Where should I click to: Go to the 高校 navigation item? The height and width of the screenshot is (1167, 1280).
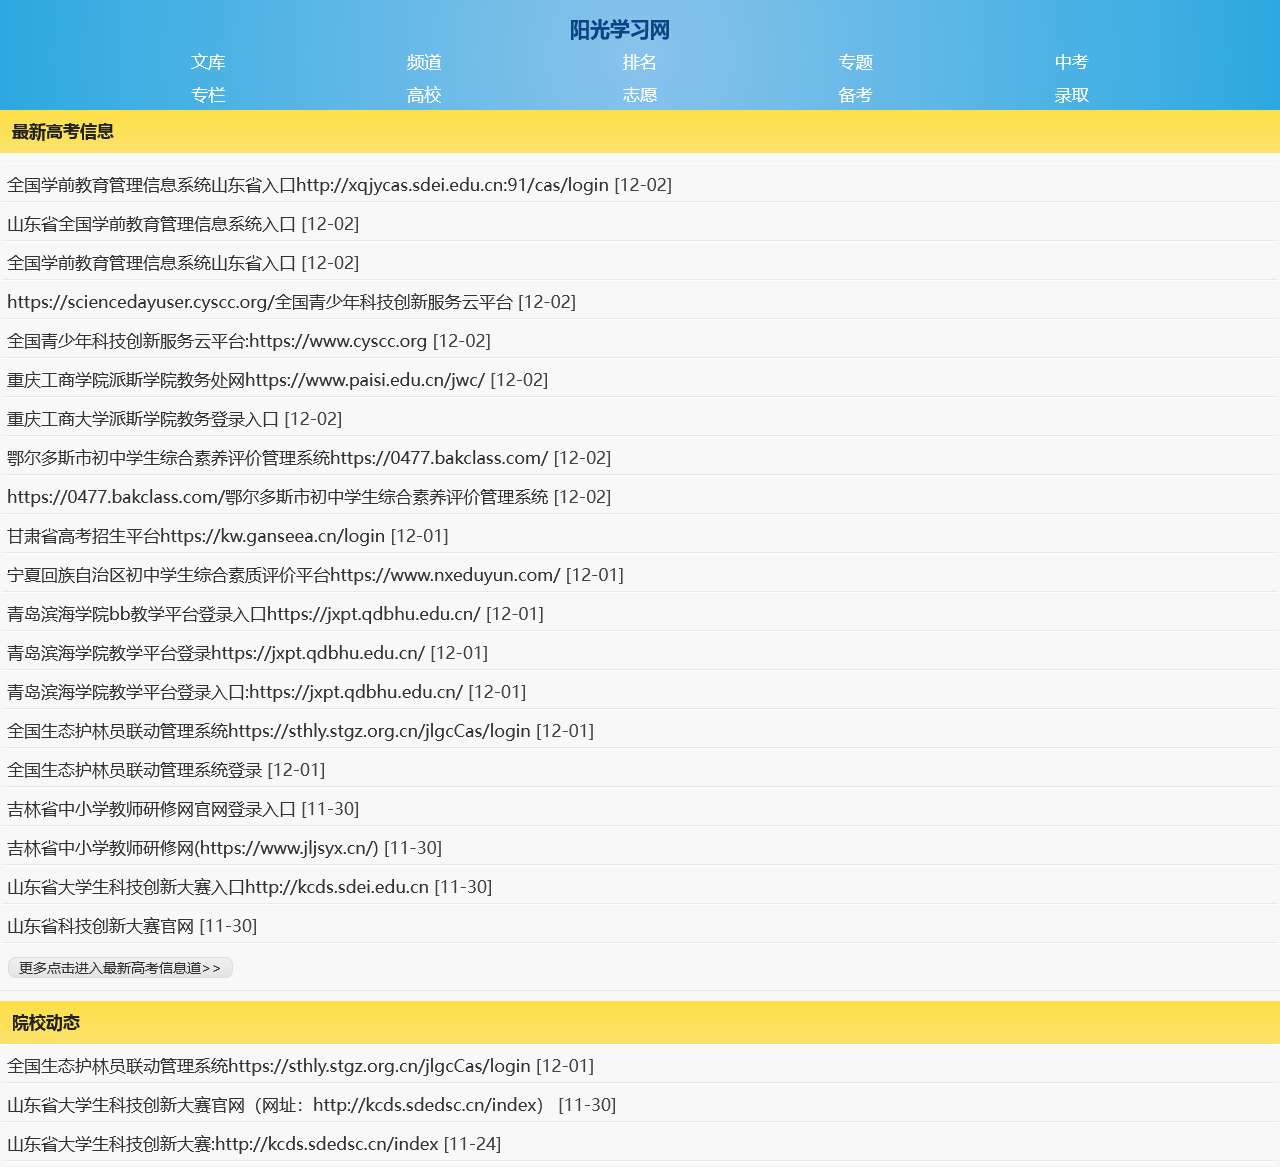[424, 95]
